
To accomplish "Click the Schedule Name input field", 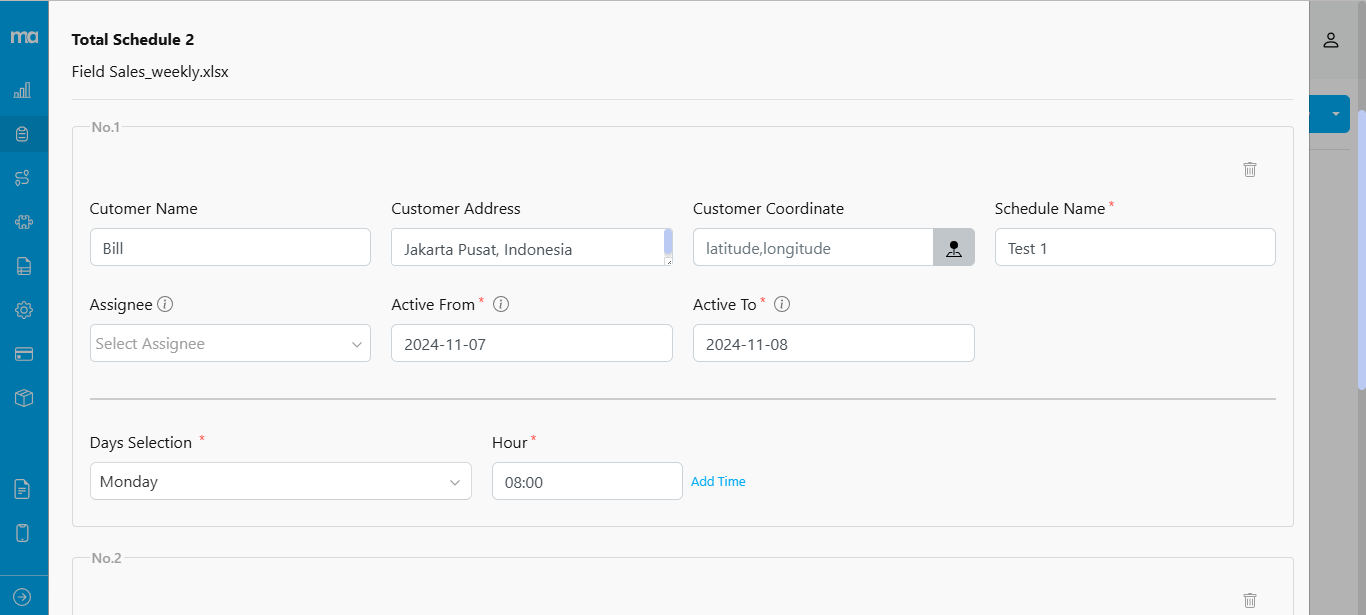I will coord(1134,248).
